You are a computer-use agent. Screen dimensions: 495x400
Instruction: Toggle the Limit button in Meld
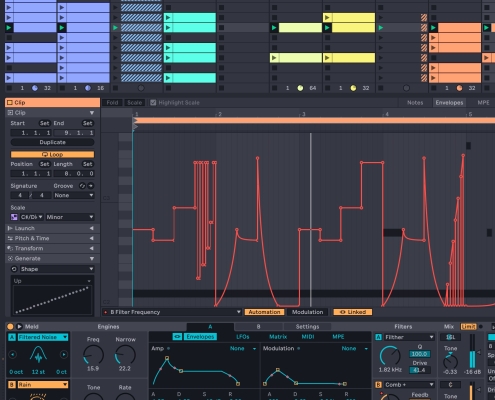tap(468, 327)
